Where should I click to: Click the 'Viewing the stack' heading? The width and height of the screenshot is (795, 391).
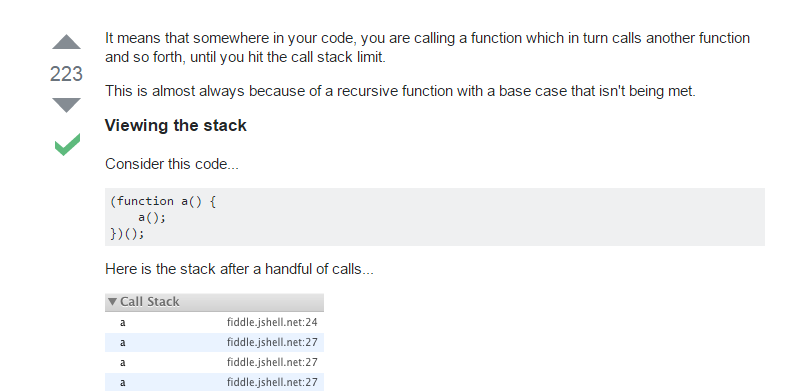(x=175, y=125)
